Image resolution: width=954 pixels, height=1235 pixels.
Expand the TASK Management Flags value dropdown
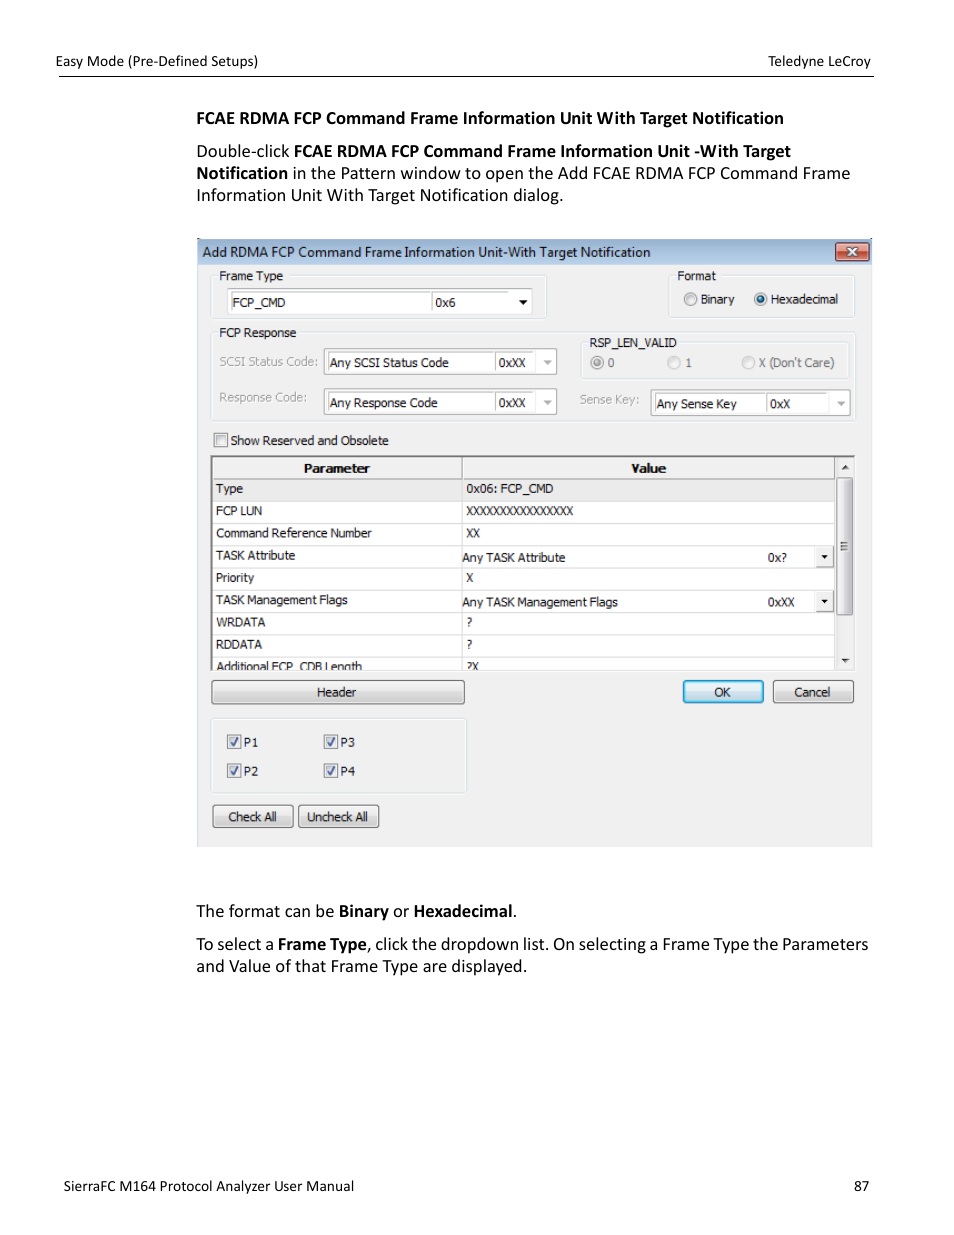click(x=824, y=601)
